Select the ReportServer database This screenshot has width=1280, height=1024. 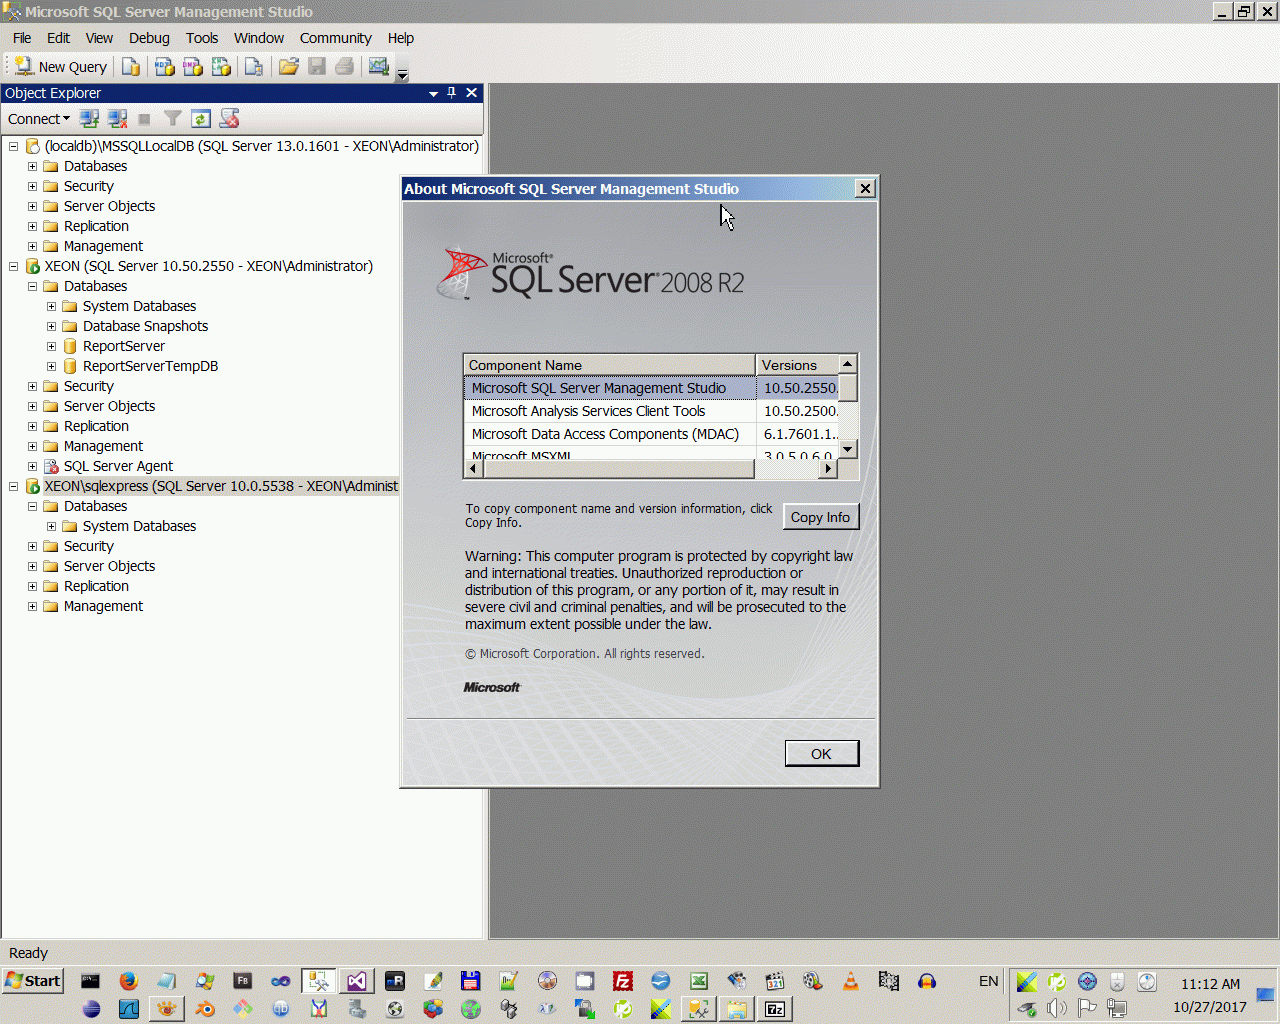pos(124,346)
